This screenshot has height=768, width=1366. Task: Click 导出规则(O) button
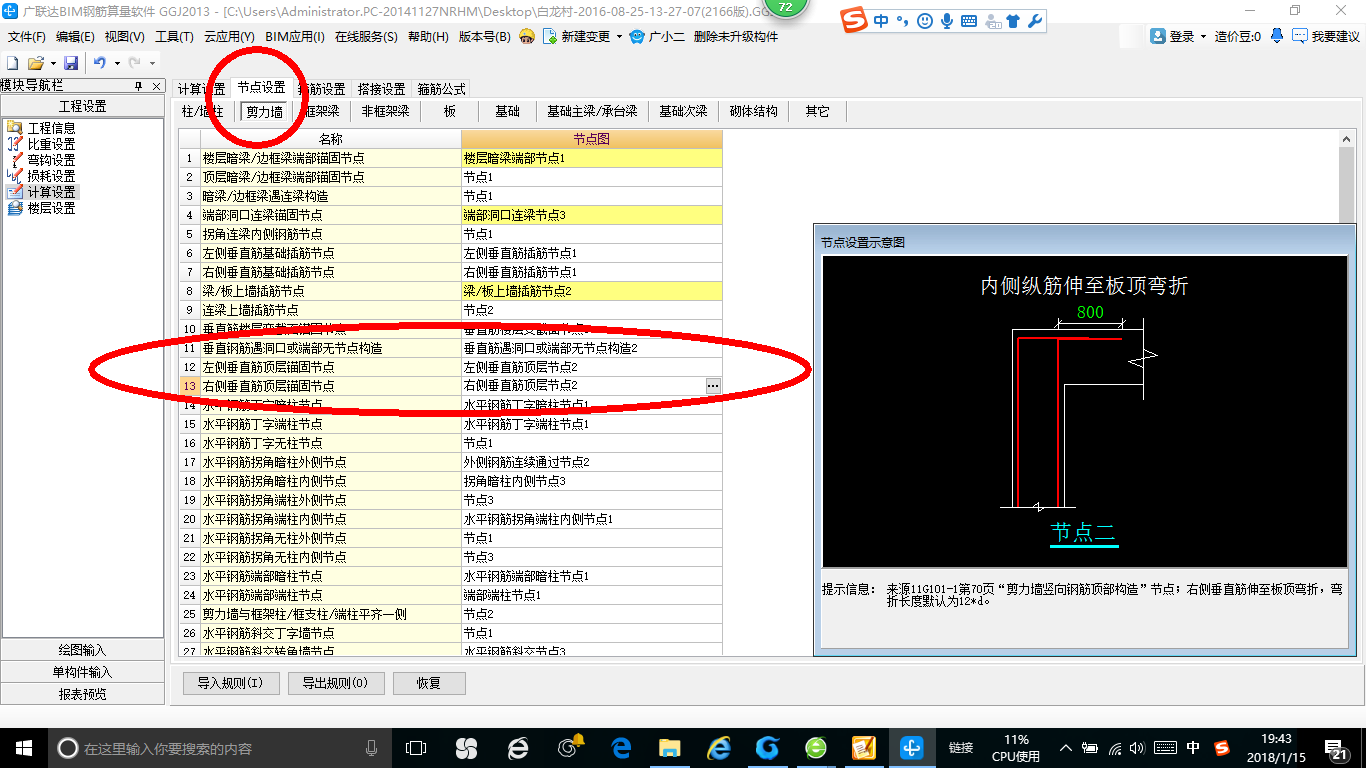334,683
